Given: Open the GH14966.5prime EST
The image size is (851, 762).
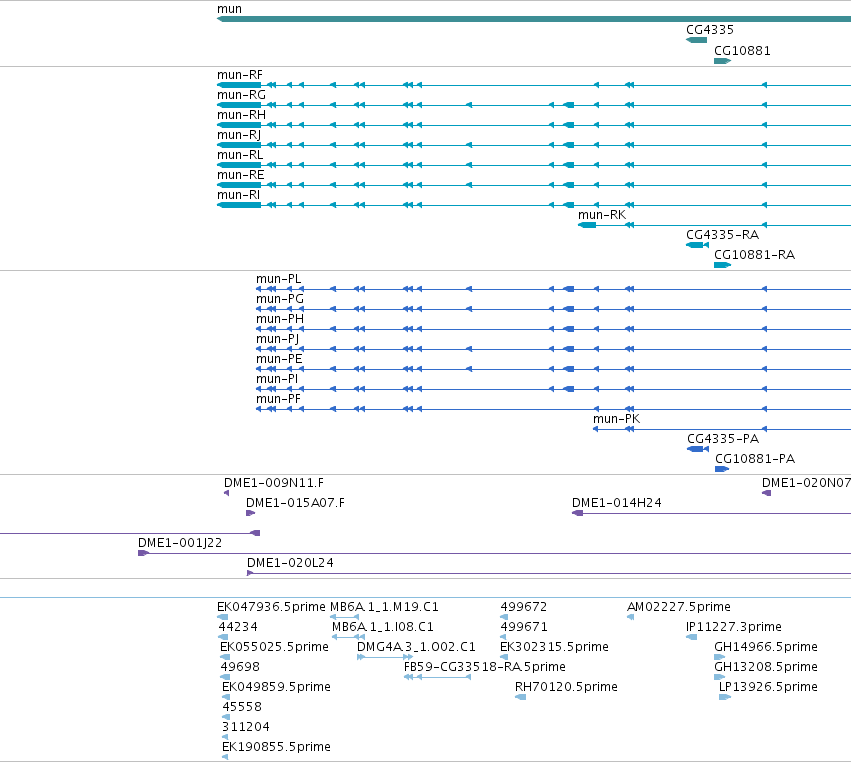Looking at the screenshot, I should [720, 657].
